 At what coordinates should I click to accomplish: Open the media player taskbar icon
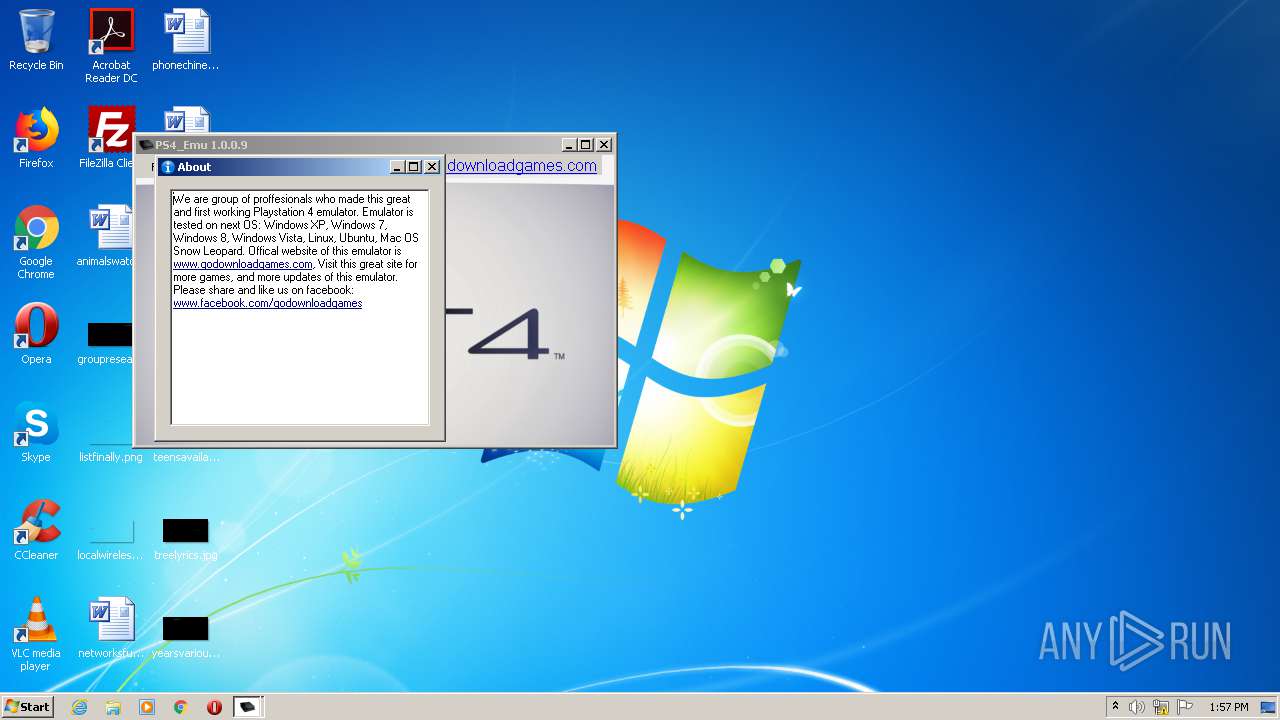tap(147, 707)
